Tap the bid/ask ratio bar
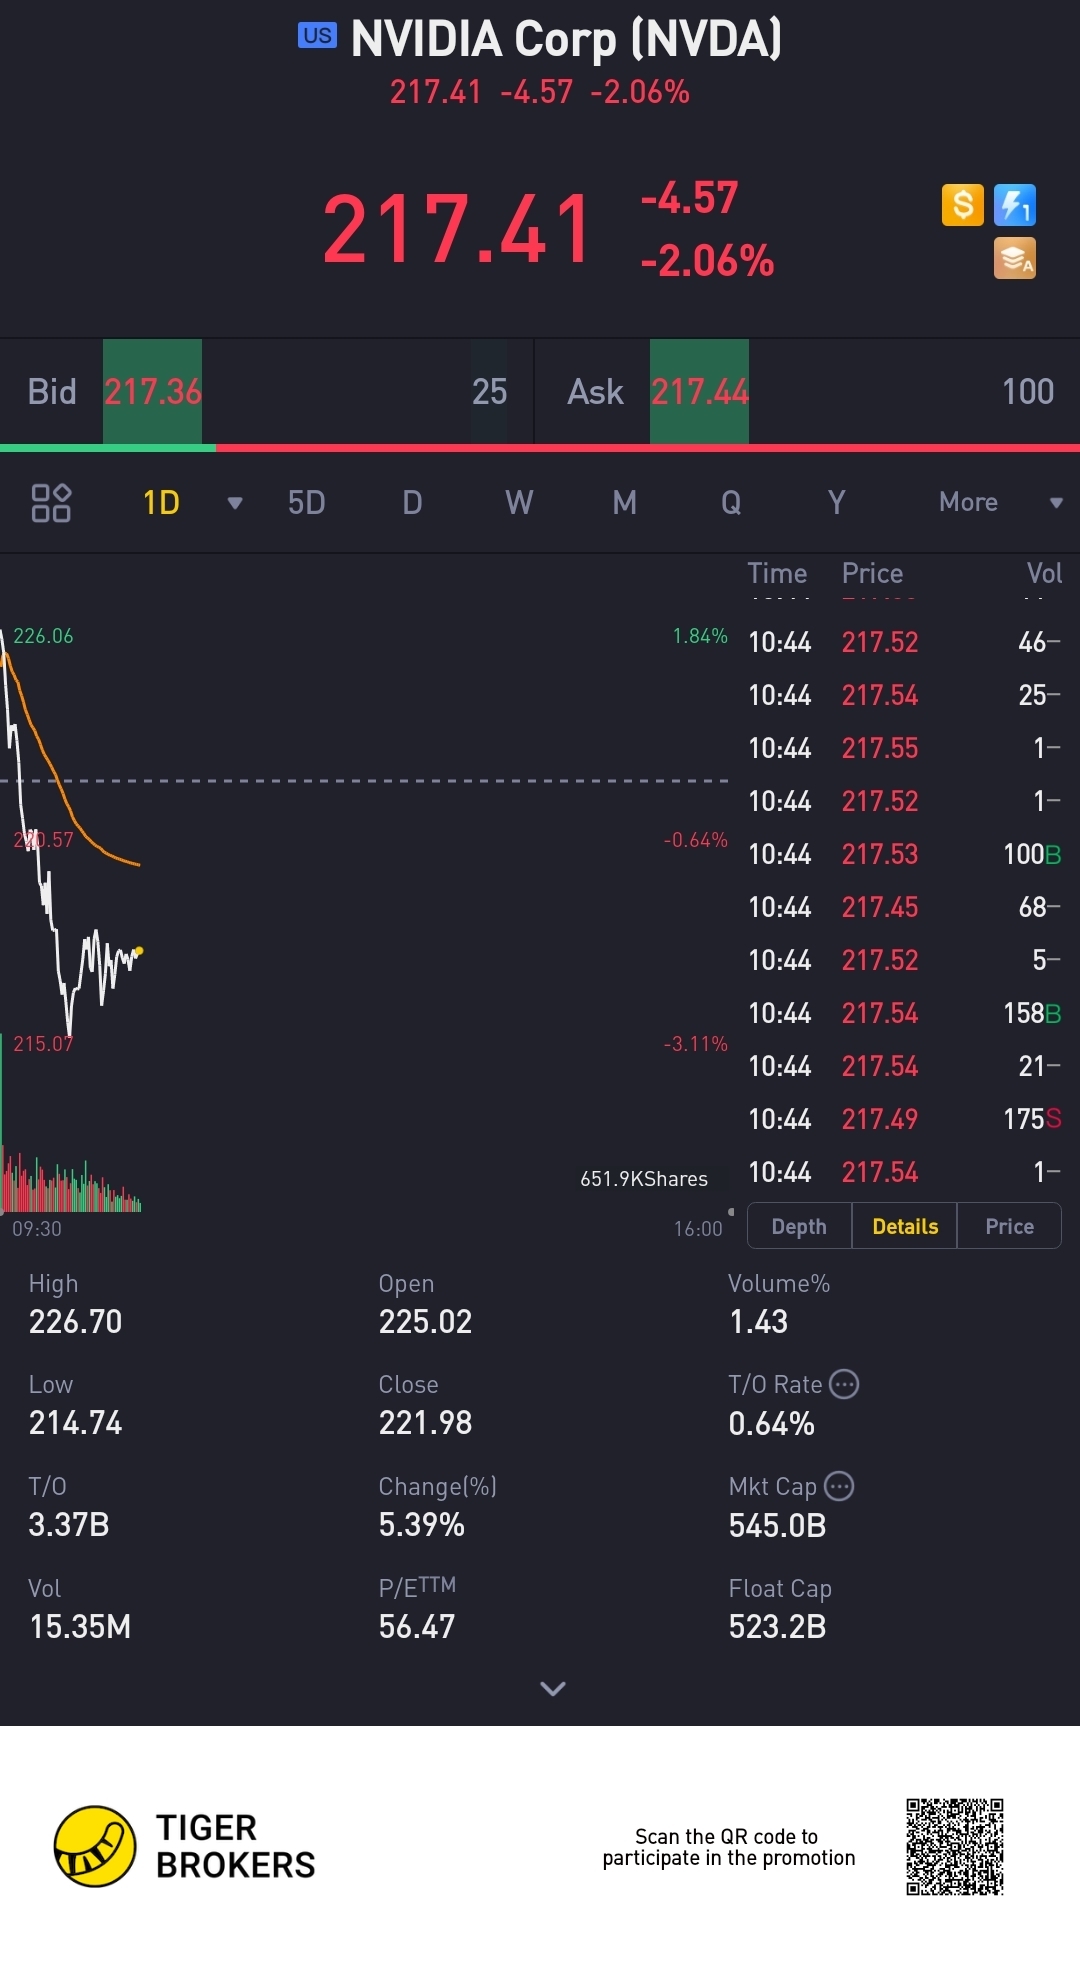The width and height of the screenshot is (1080, 1968). (540, 448)
